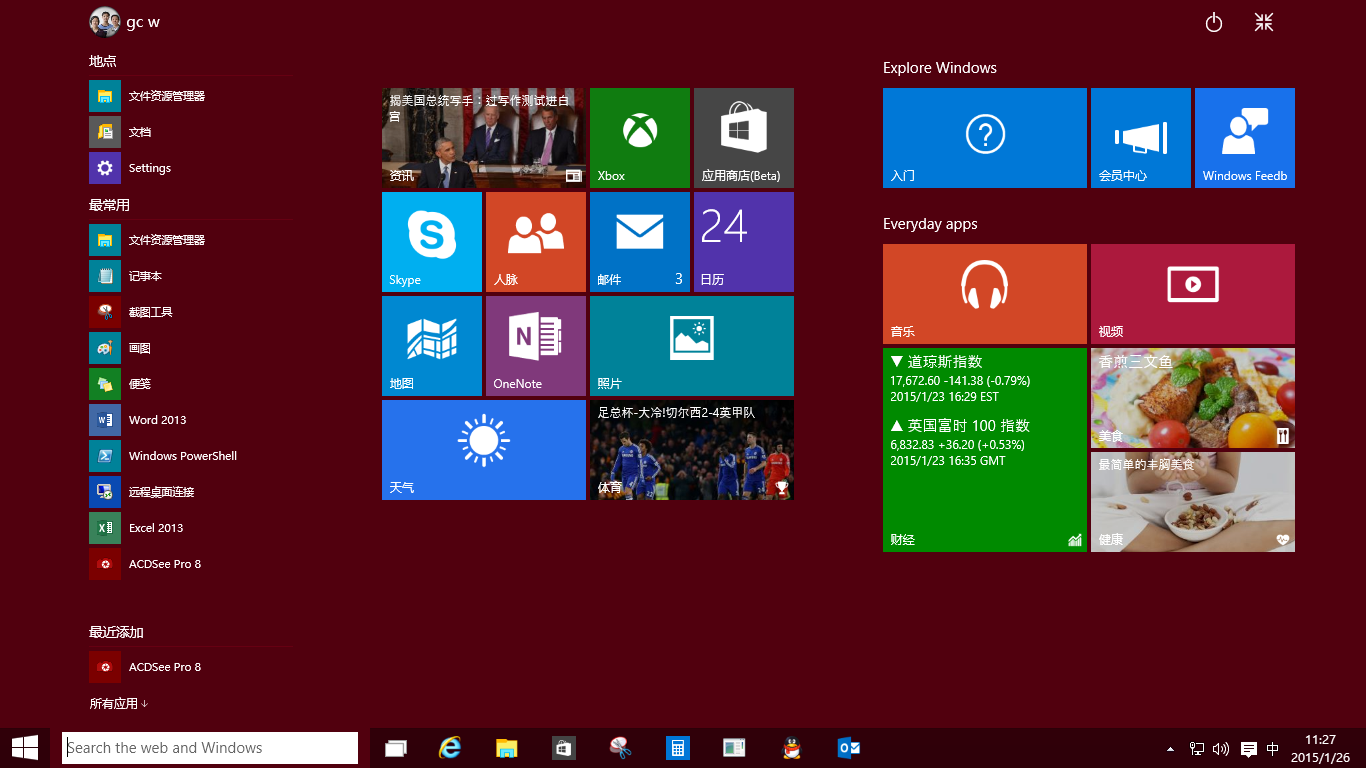Image resolution: width=1366 pixels, height=768 pixels.
Task: Open the 体育 Sports tile
Action: tap(692, 450)
